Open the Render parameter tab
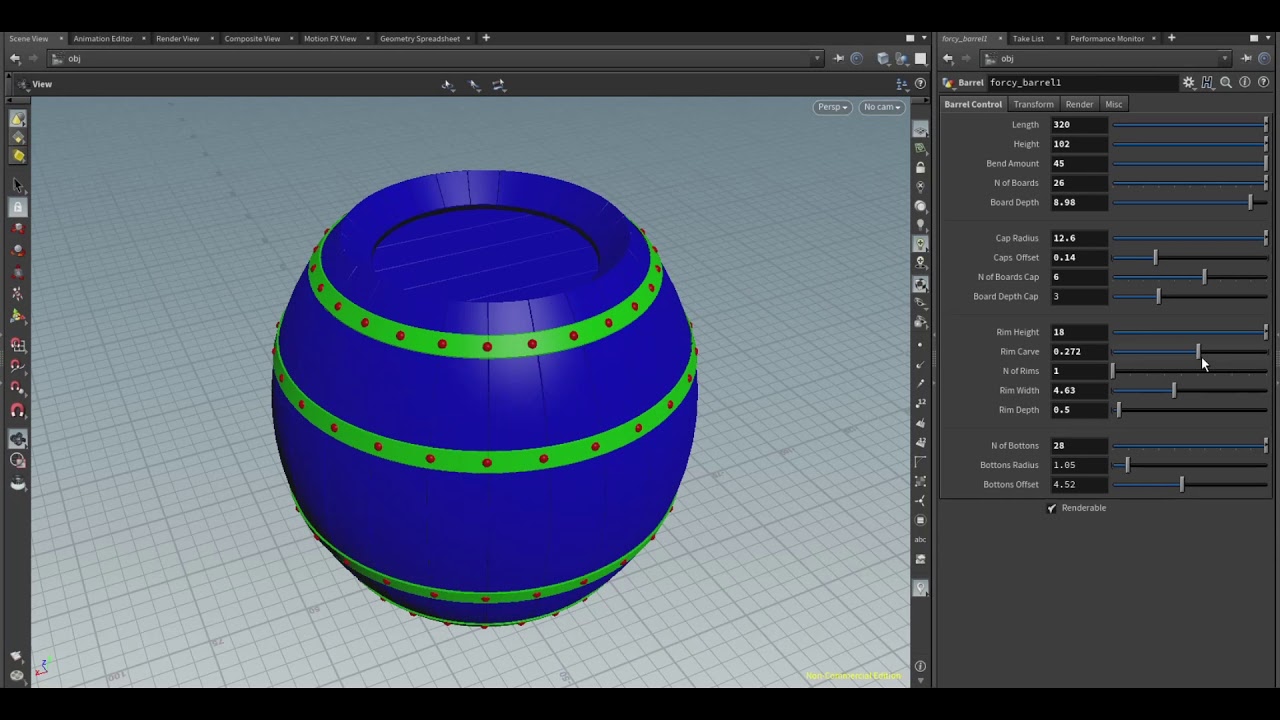This screenshot has height=720, width=1280. tap(1079, 104)
